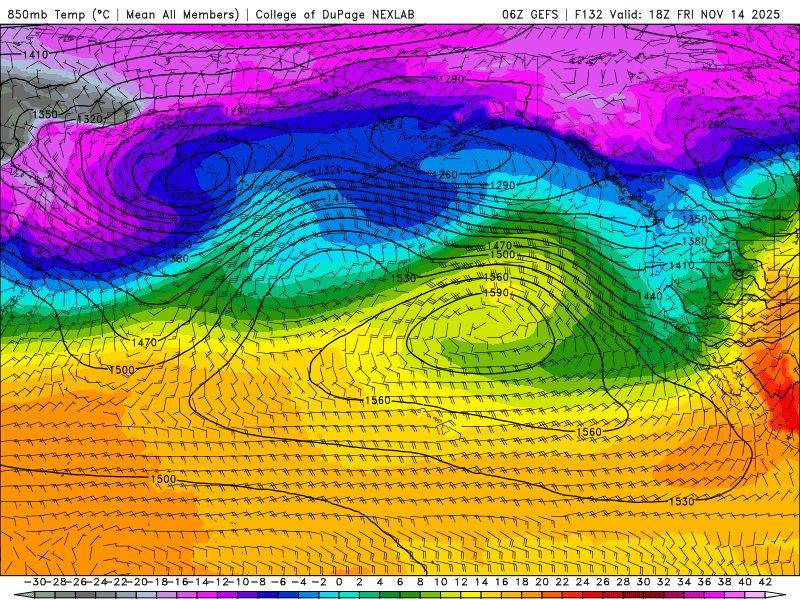Click the 34 value on the color scale
Image resolution: width=800 pixels, height=600 pixels.
click(x=684, y=582)
